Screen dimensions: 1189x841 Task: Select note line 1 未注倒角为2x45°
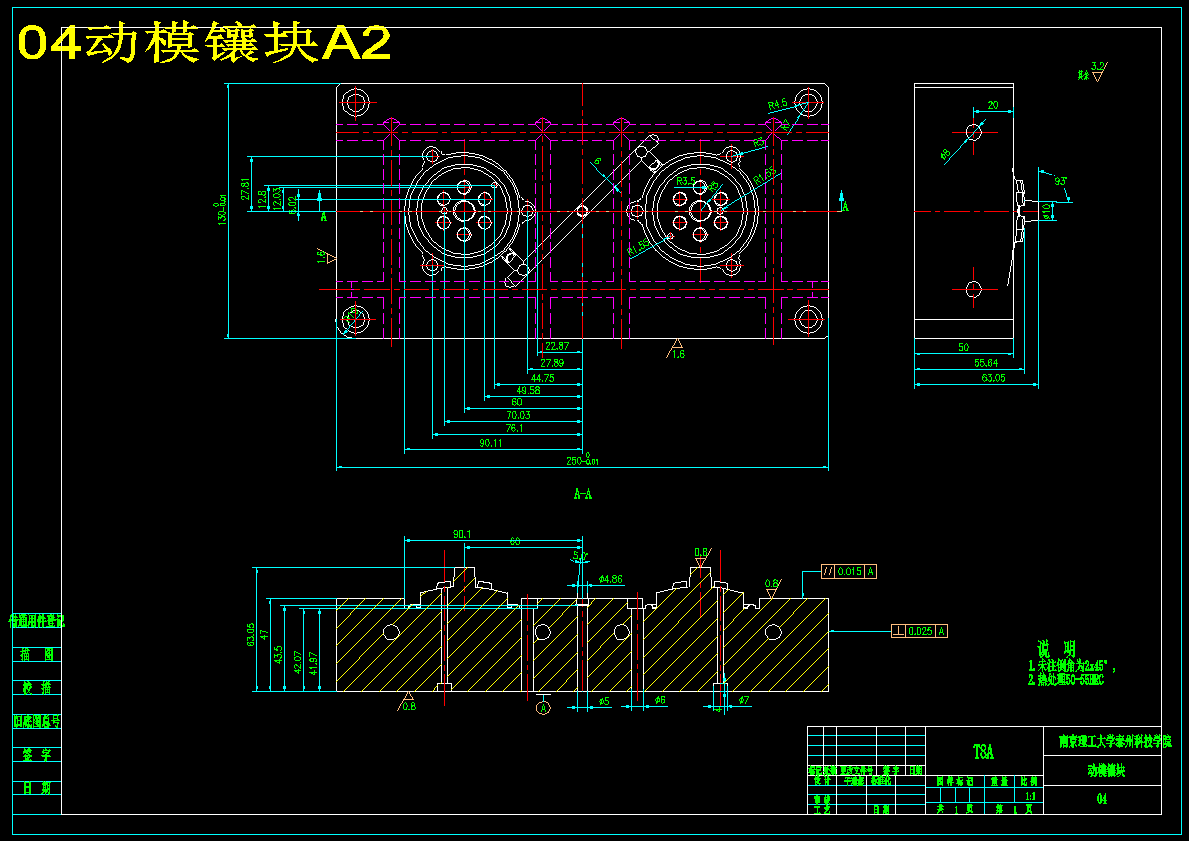click(1071, 667)
